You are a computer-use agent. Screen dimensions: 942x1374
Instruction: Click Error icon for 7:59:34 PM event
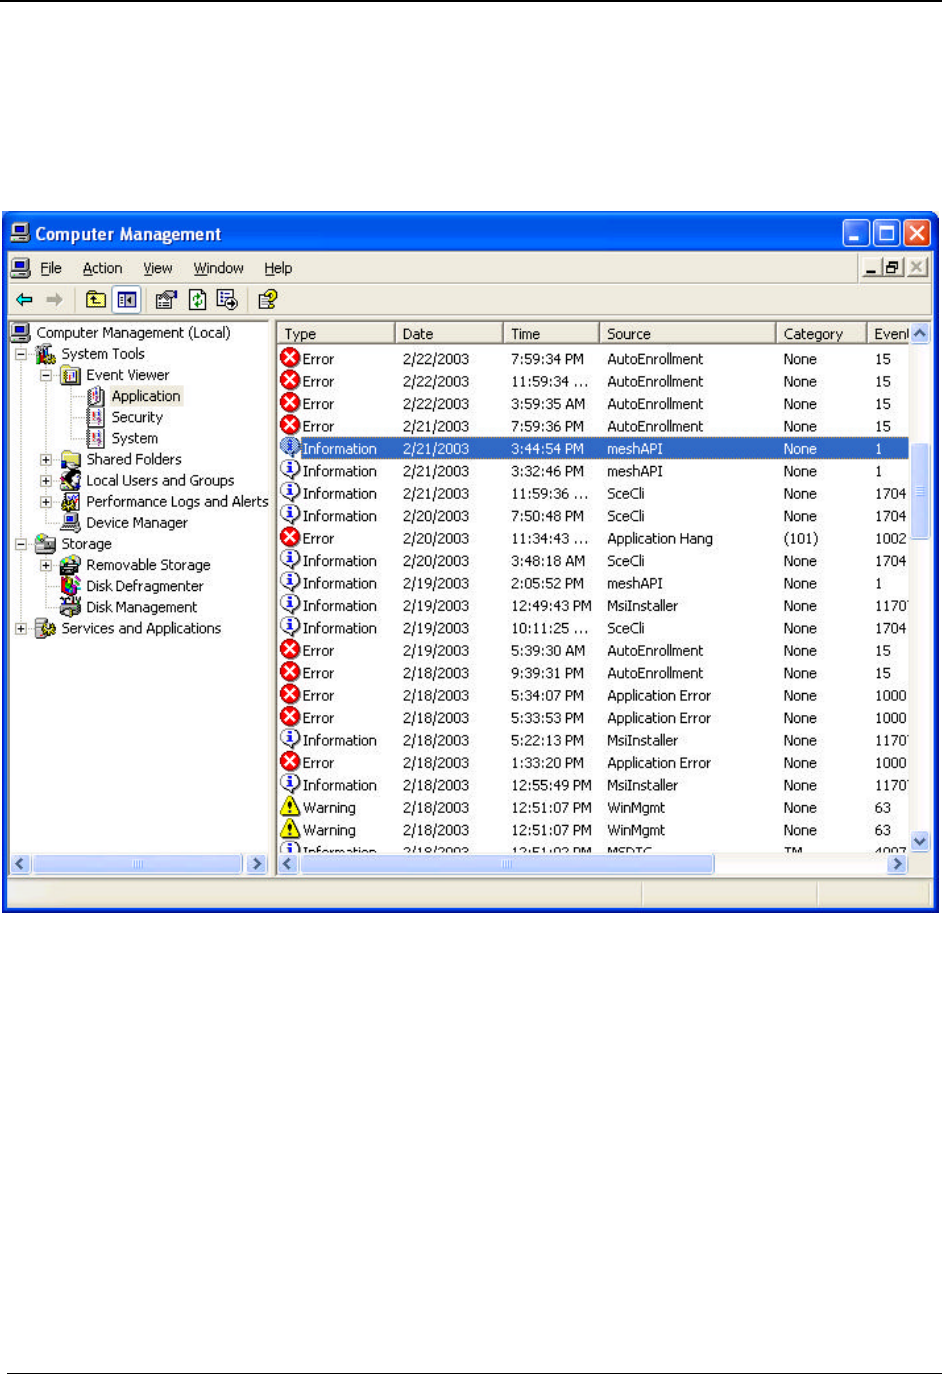(290, 358)
